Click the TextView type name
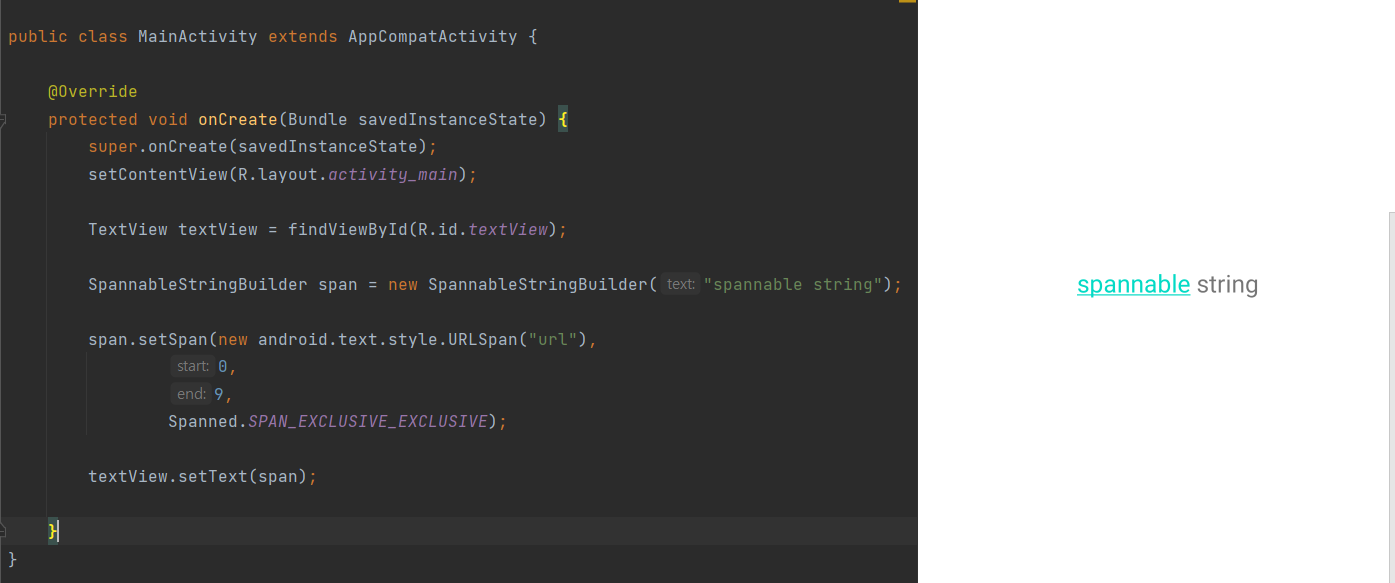This screenshot has height=583, width=1395. tap(128, 230)
